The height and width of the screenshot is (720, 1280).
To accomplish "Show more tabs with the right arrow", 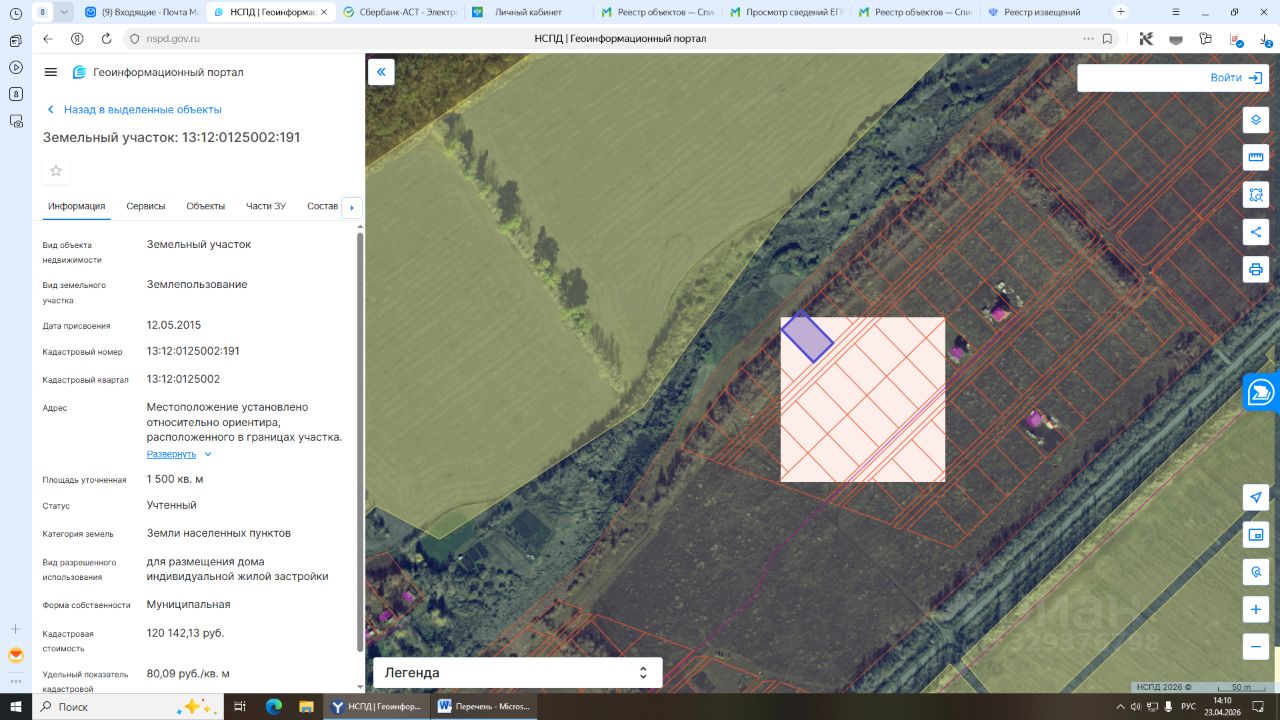I will 351,207.
